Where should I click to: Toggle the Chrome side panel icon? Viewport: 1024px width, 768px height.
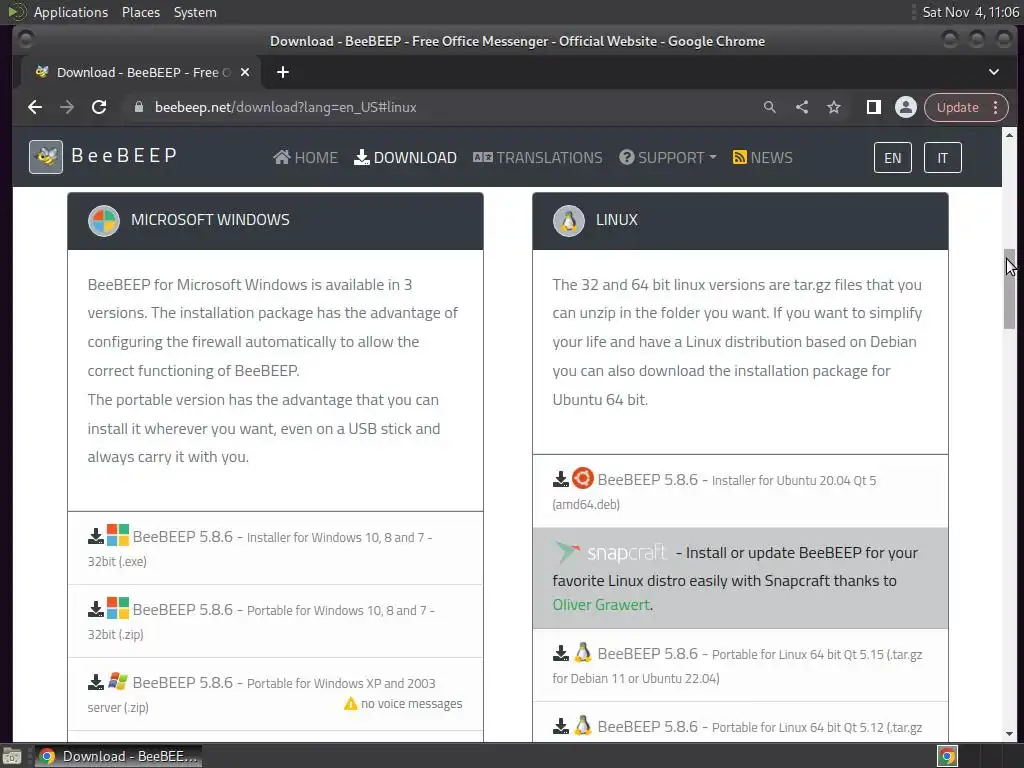click(x=873, y=107)
